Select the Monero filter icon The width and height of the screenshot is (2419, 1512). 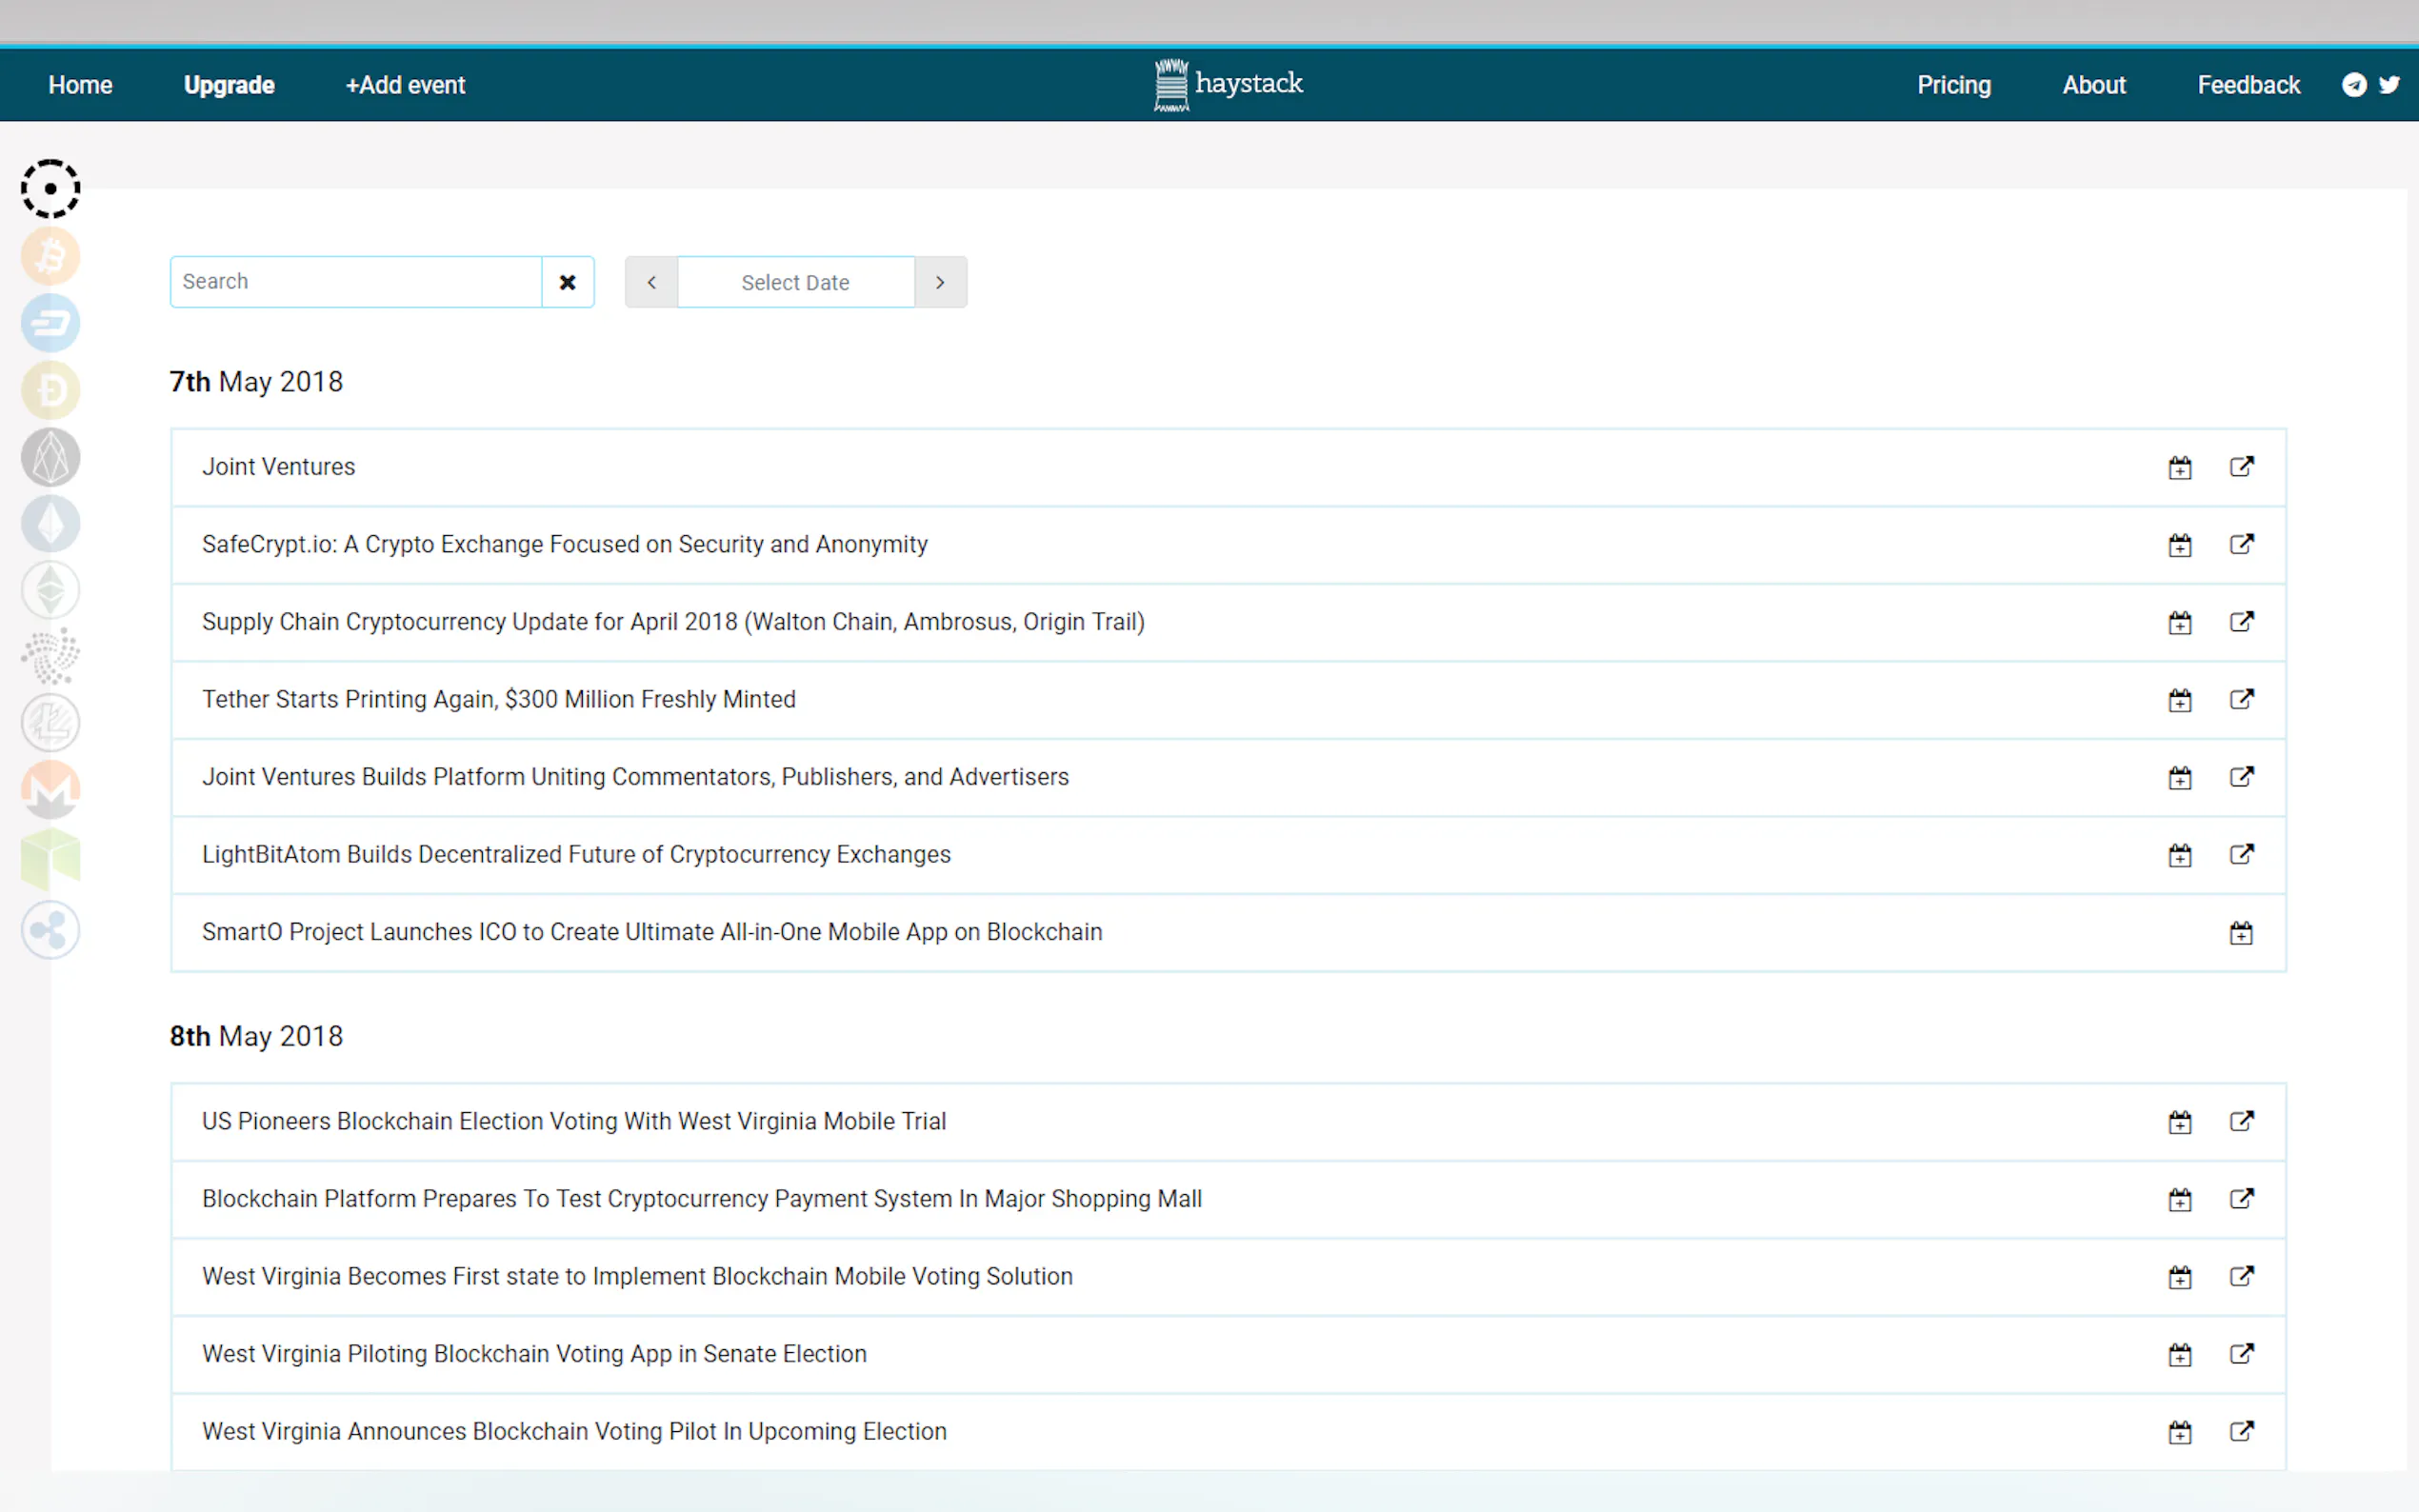pos(50,790)
